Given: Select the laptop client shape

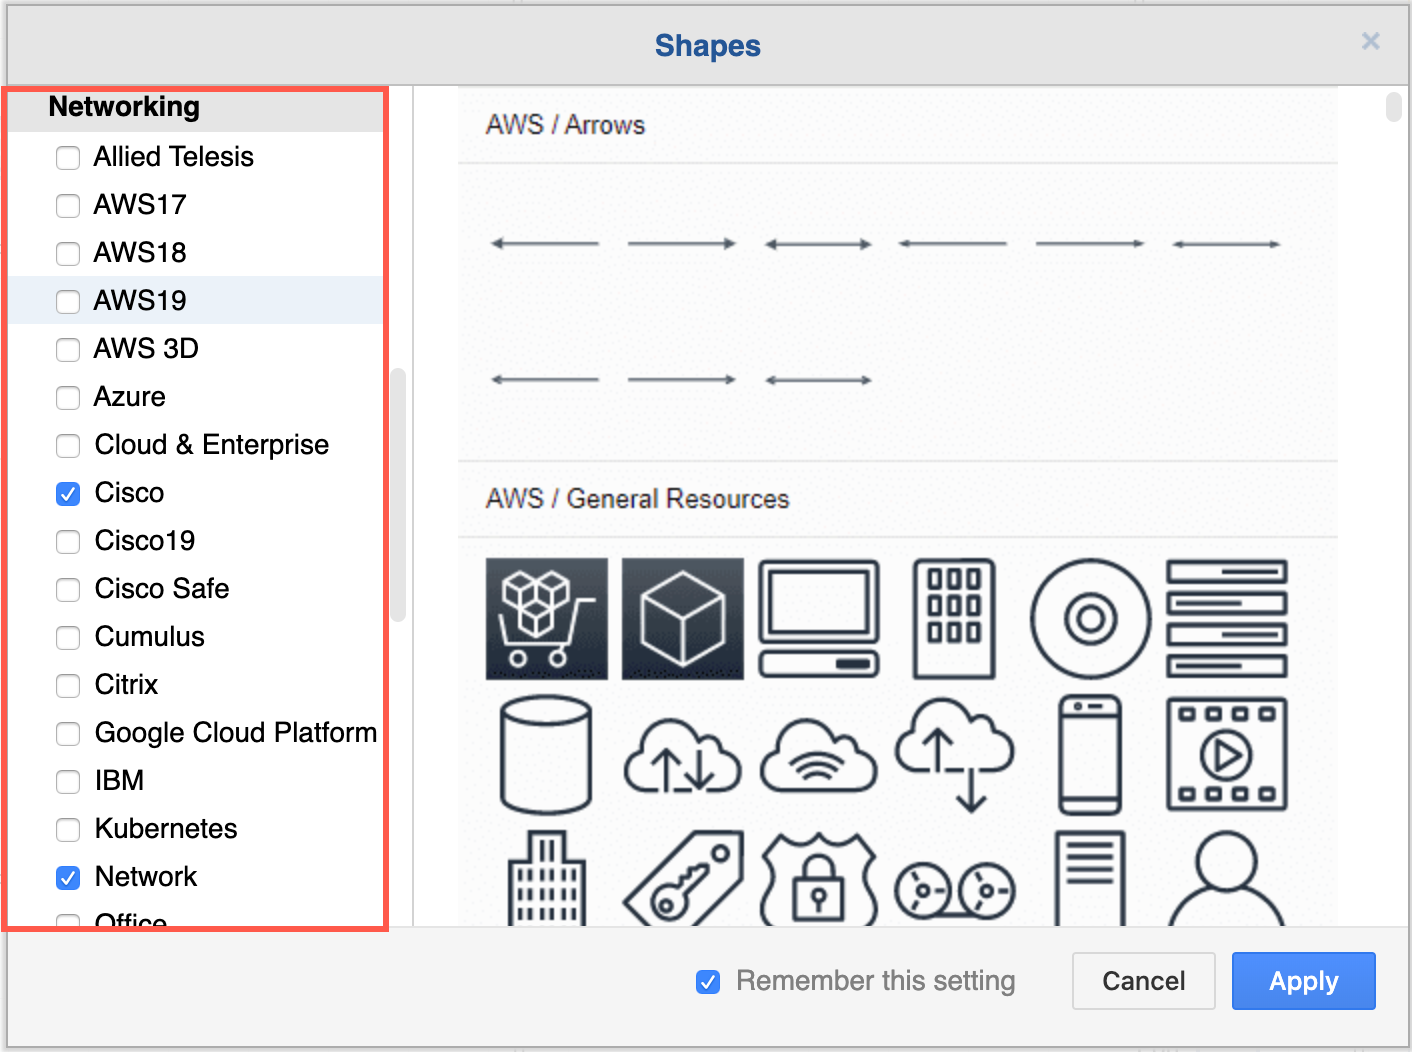Looking at the screenshot, I should point(819,618).
